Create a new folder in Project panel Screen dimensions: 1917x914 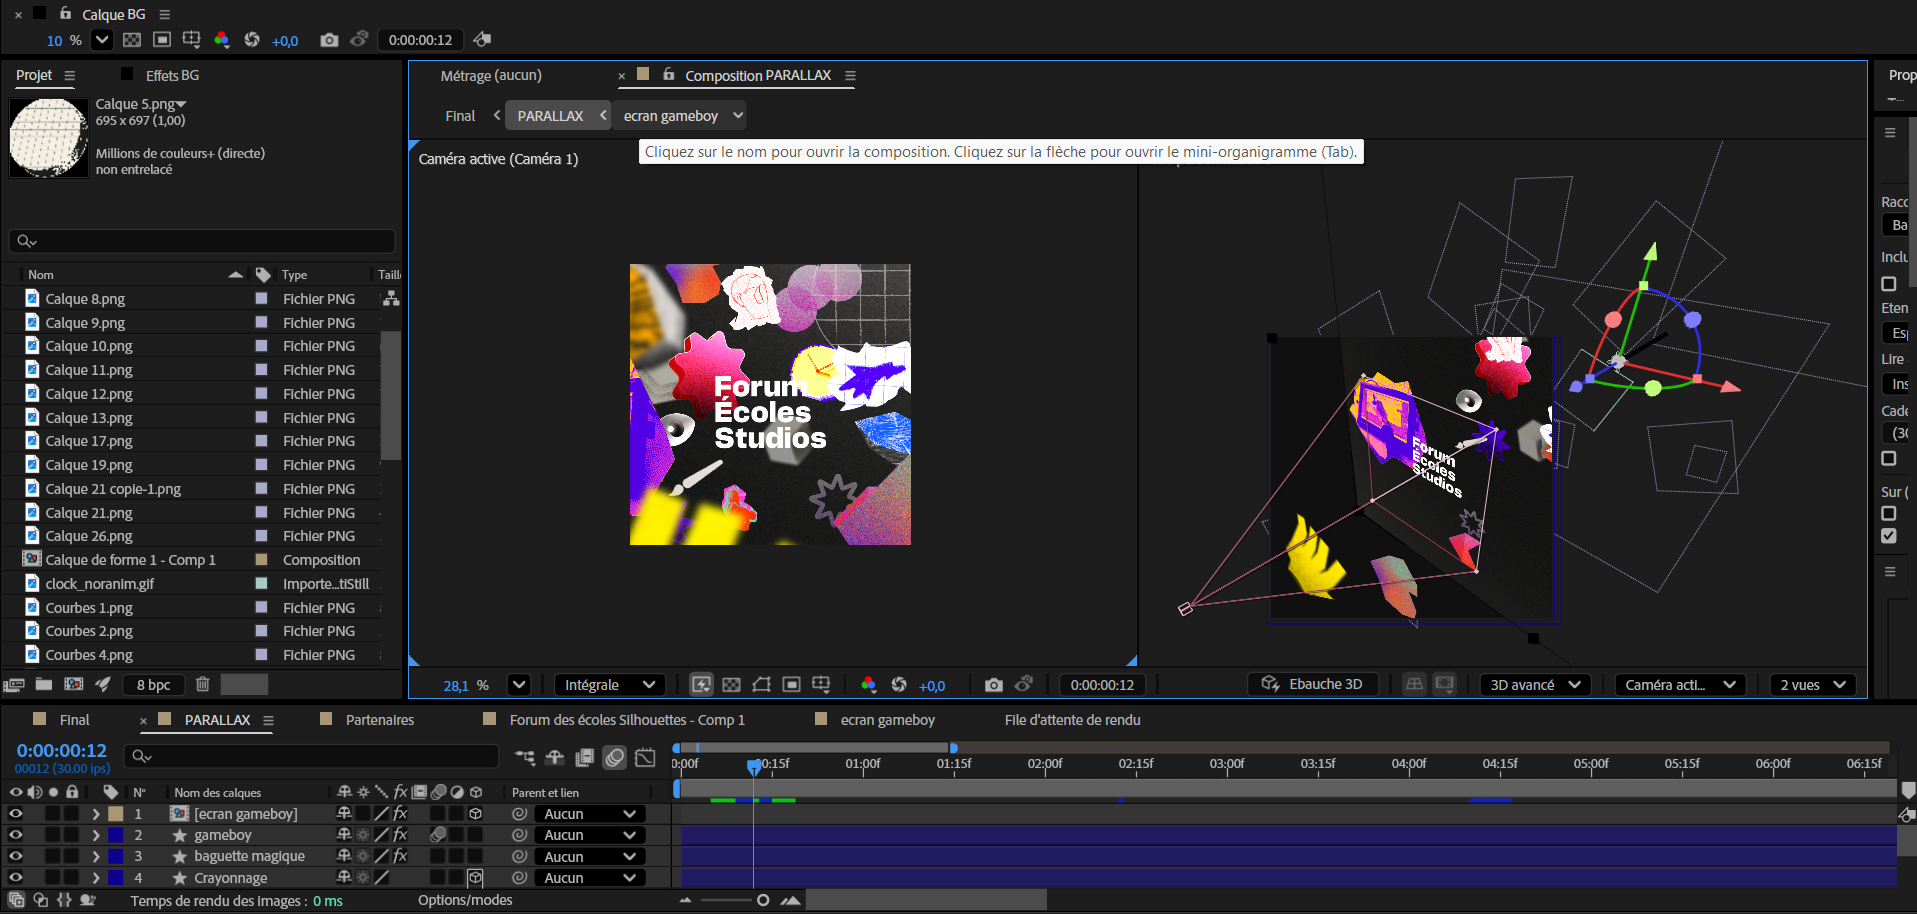click(44, 684)
